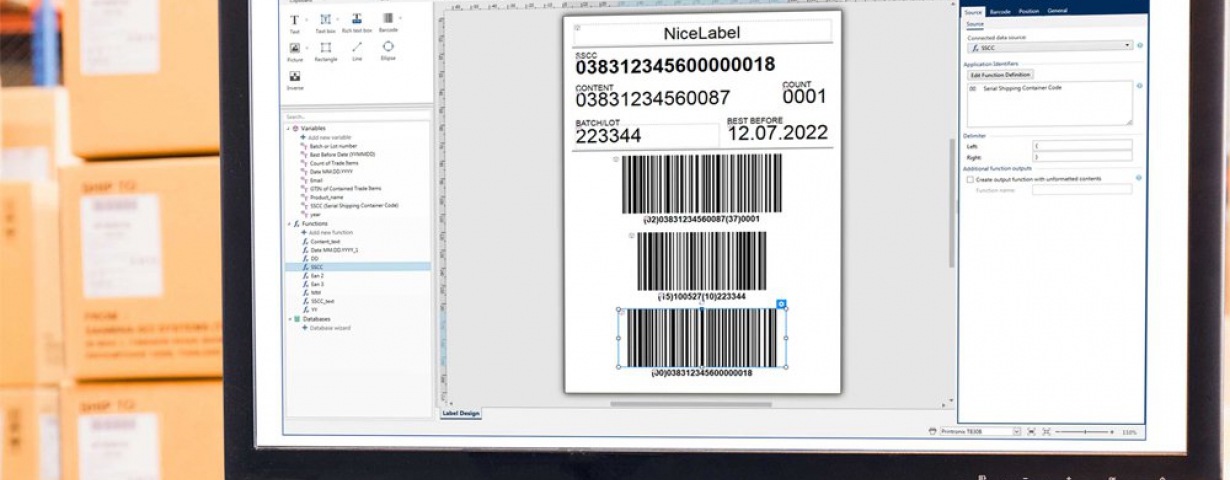Screen dimensions: 1230x480
Task: Open the Text tool dropdown arrow
Action: pos(306,19)
